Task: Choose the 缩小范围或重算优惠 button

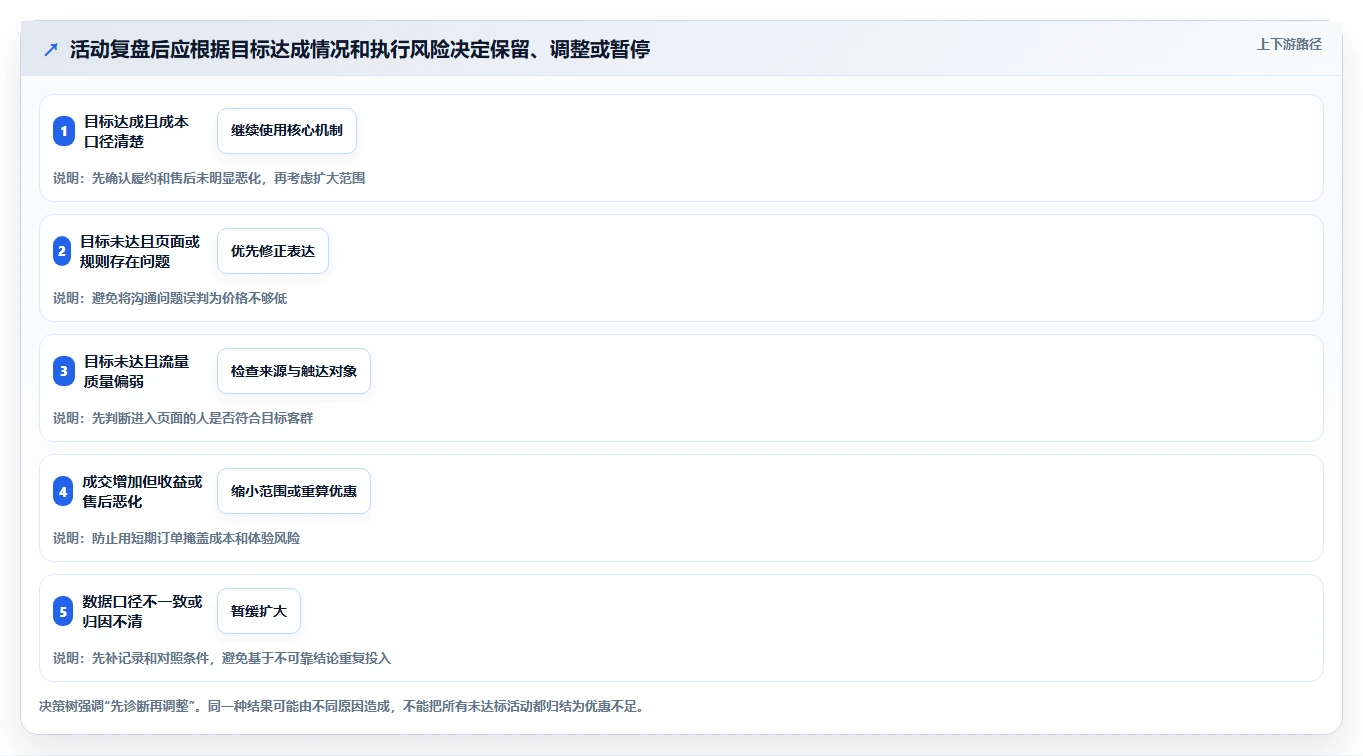Action: [x=294, y=491]
